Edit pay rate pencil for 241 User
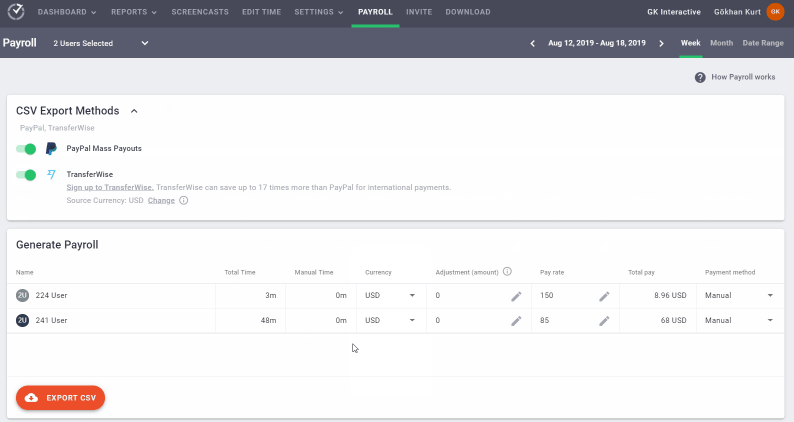794x422 pixels. click(604, 321)
